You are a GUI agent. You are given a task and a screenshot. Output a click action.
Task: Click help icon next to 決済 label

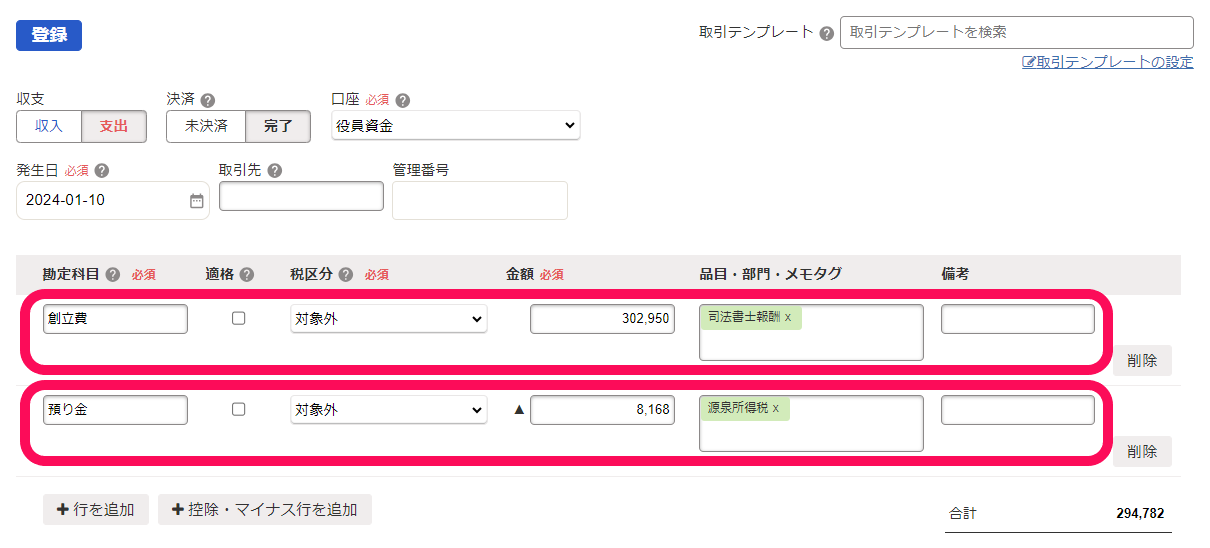(x=208, y=100)
